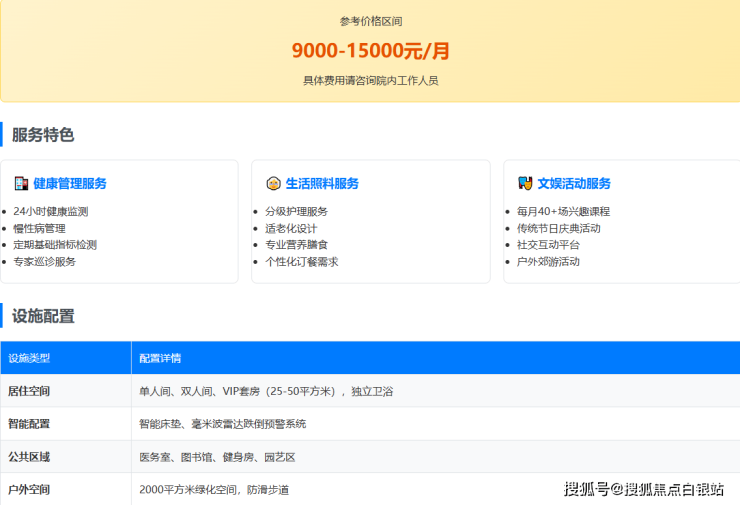Select the 公共区域 table row label
The width and height of the screenshot is (740, 505).
29,457
